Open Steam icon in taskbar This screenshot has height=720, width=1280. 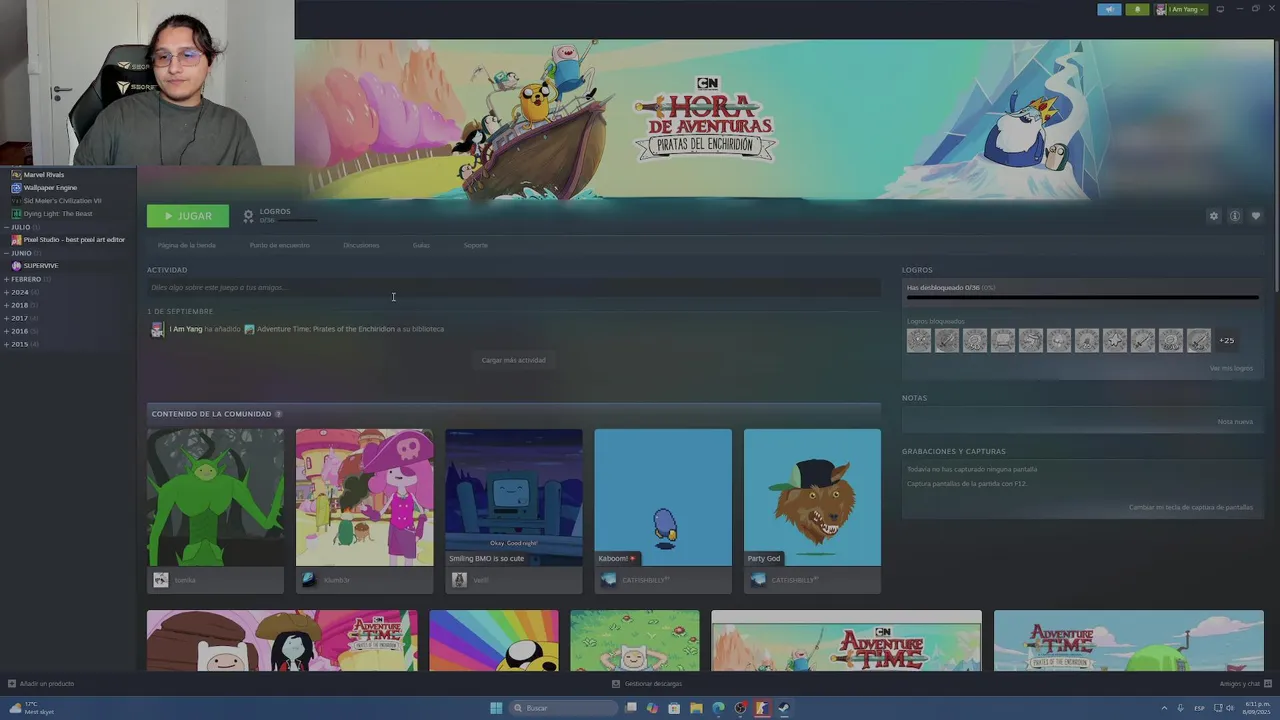coord(784,708)
